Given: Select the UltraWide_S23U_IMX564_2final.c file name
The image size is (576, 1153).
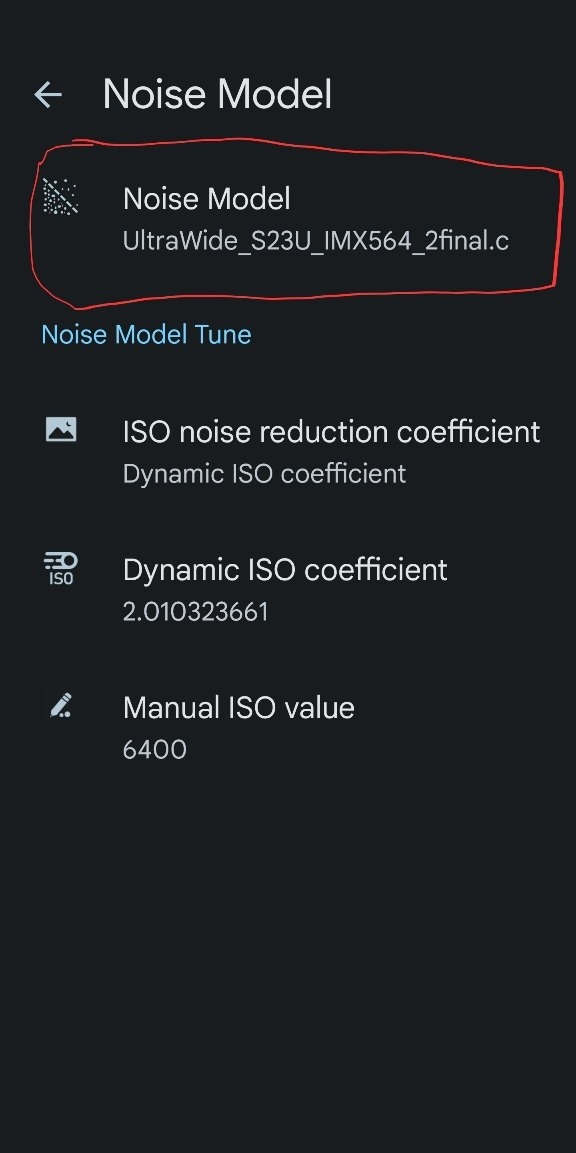Looking at the screenshot, I should [x=316, y=241].
